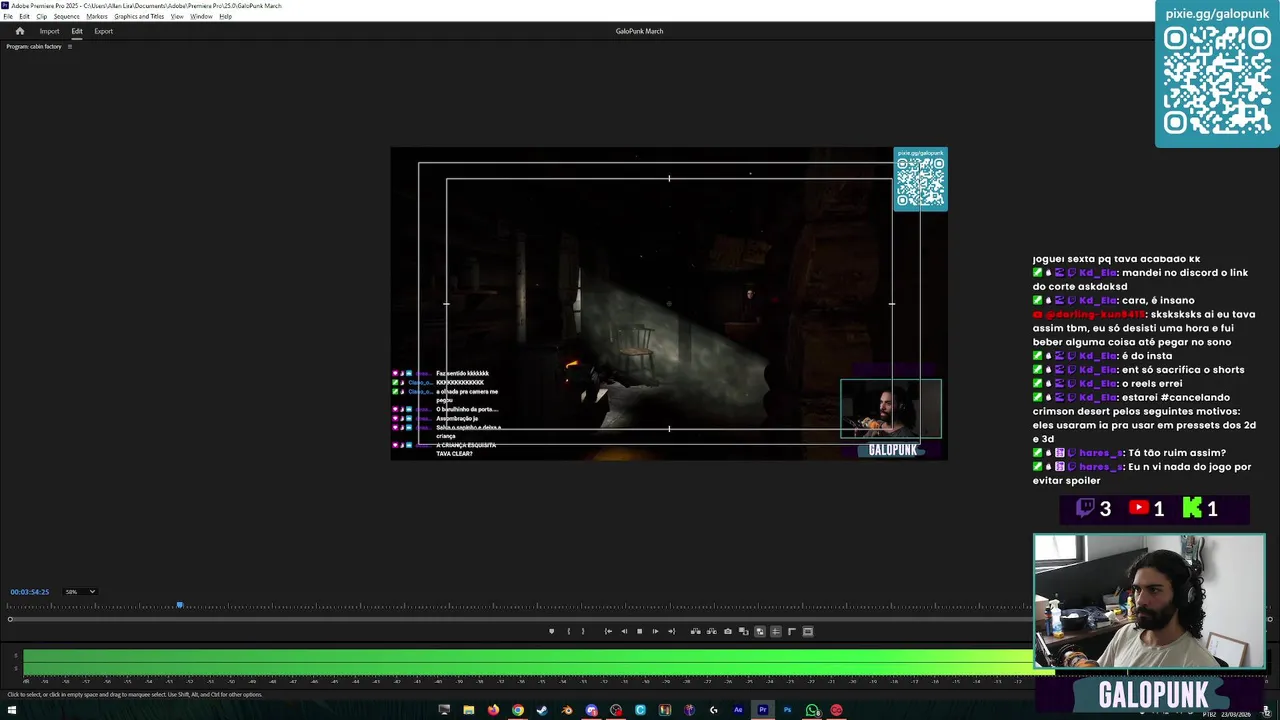Open the Window menu
Viewport: 1280px width, 720px height.
pos(201,16)
